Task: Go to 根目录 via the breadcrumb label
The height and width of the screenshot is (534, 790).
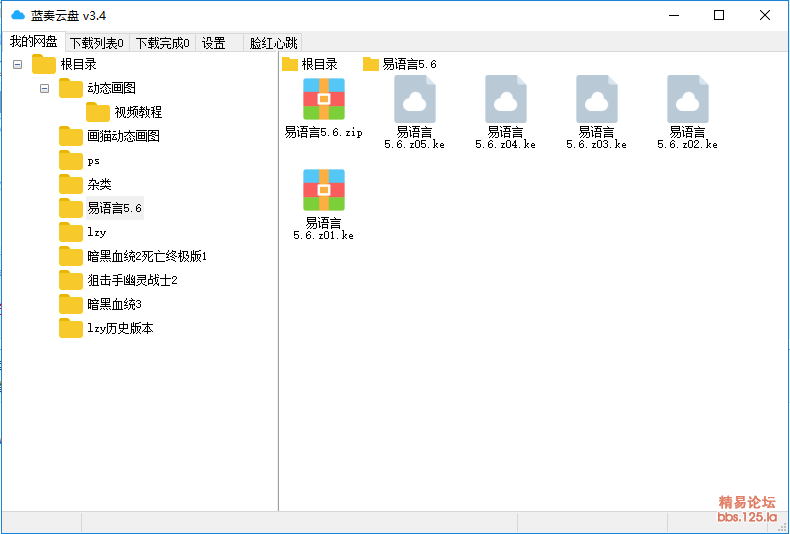Action: [319, 64]
